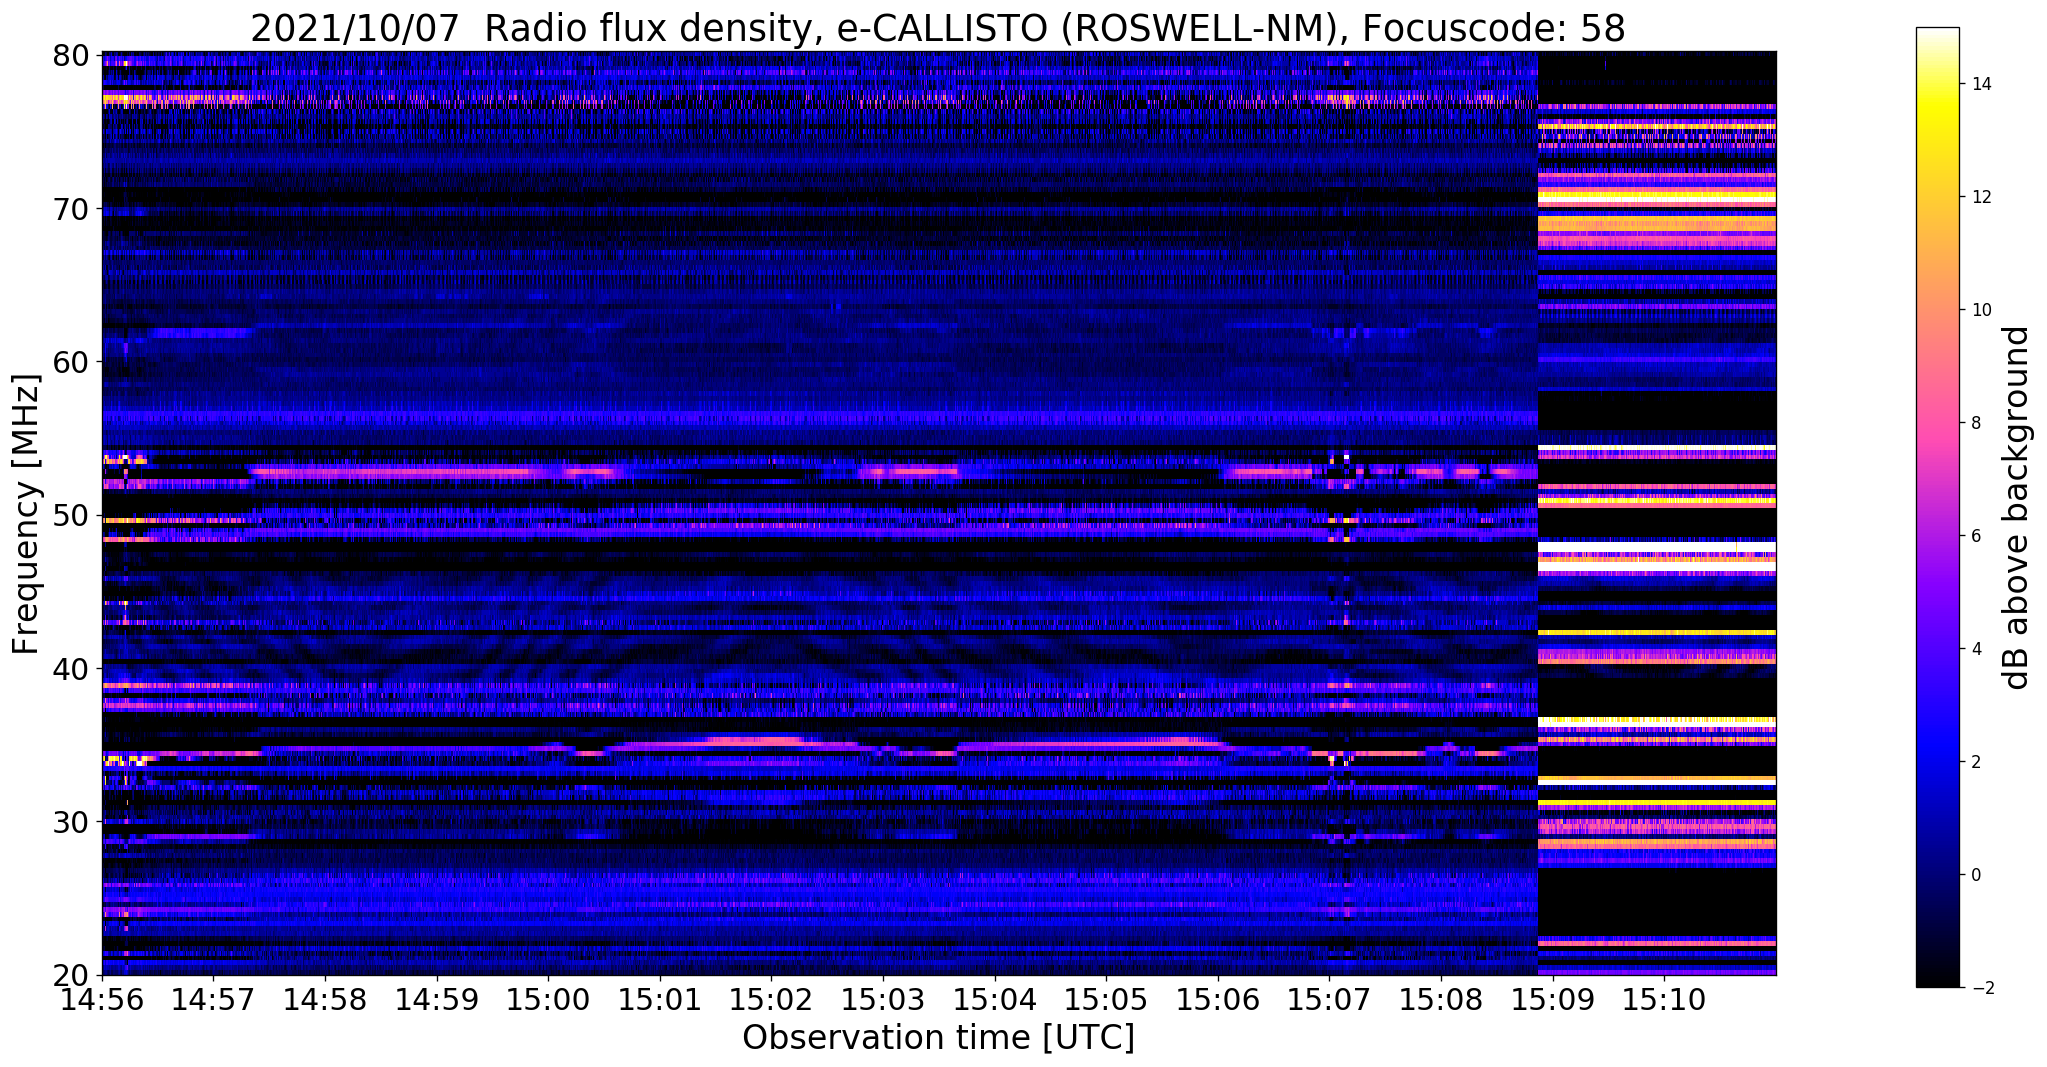Image resolution: width=2047 pixels, height=1067 pixels.
Task: Click the plot title mentioning e-CALLISTO (ROSWELL-NM)
Action: click(x=938, y=29)
